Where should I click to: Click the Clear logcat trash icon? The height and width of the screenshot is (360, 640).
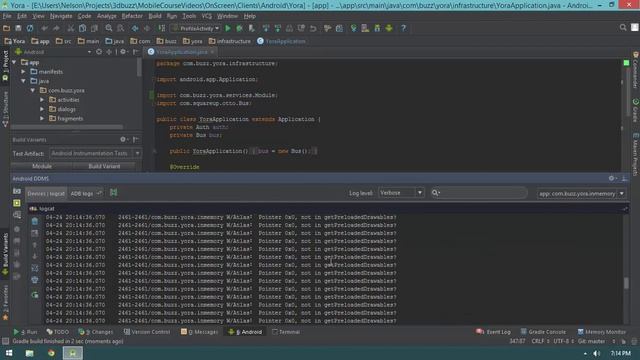(x=35, y=221)
